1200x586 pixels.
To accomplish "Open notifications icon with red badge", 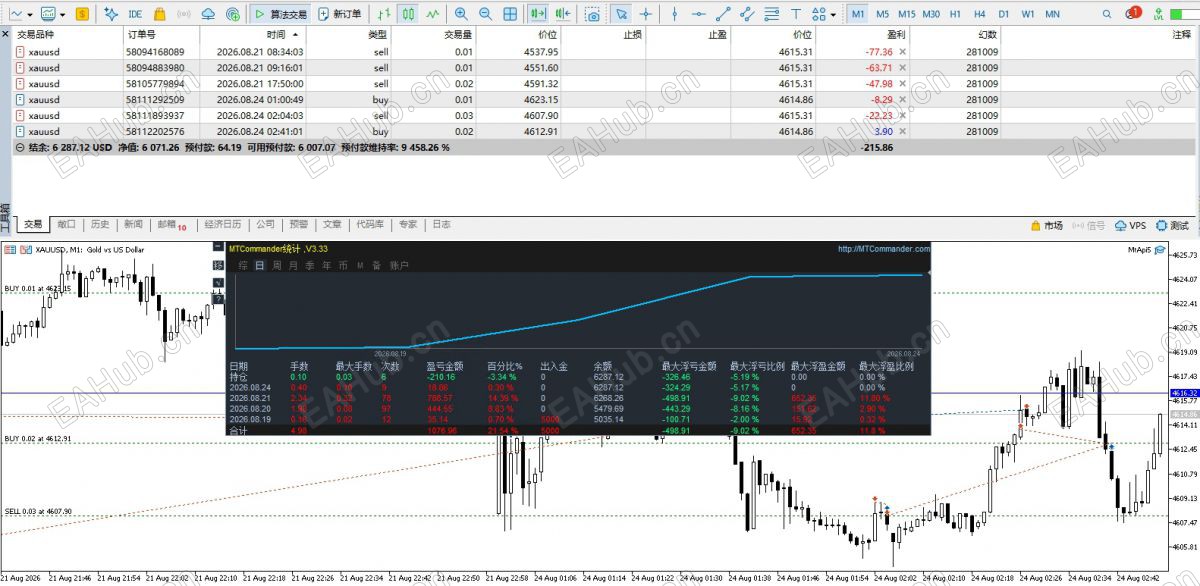I will 1133,13.
